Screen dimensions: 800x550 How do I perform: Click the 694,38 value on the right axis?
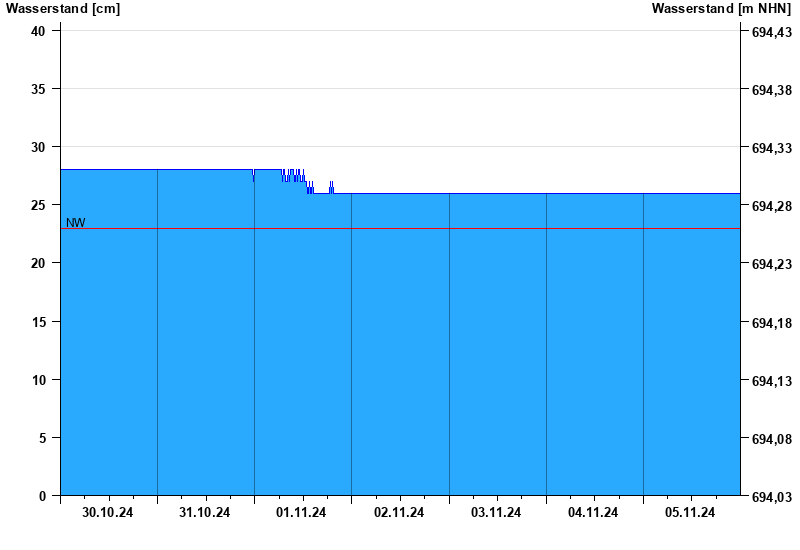pos(772,90)
